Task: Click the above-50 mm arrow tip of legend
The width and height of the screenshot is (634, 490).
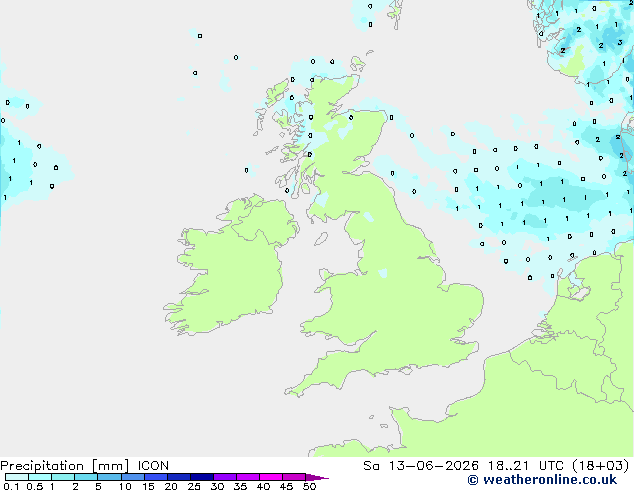Action: click(x=317, y=477)
